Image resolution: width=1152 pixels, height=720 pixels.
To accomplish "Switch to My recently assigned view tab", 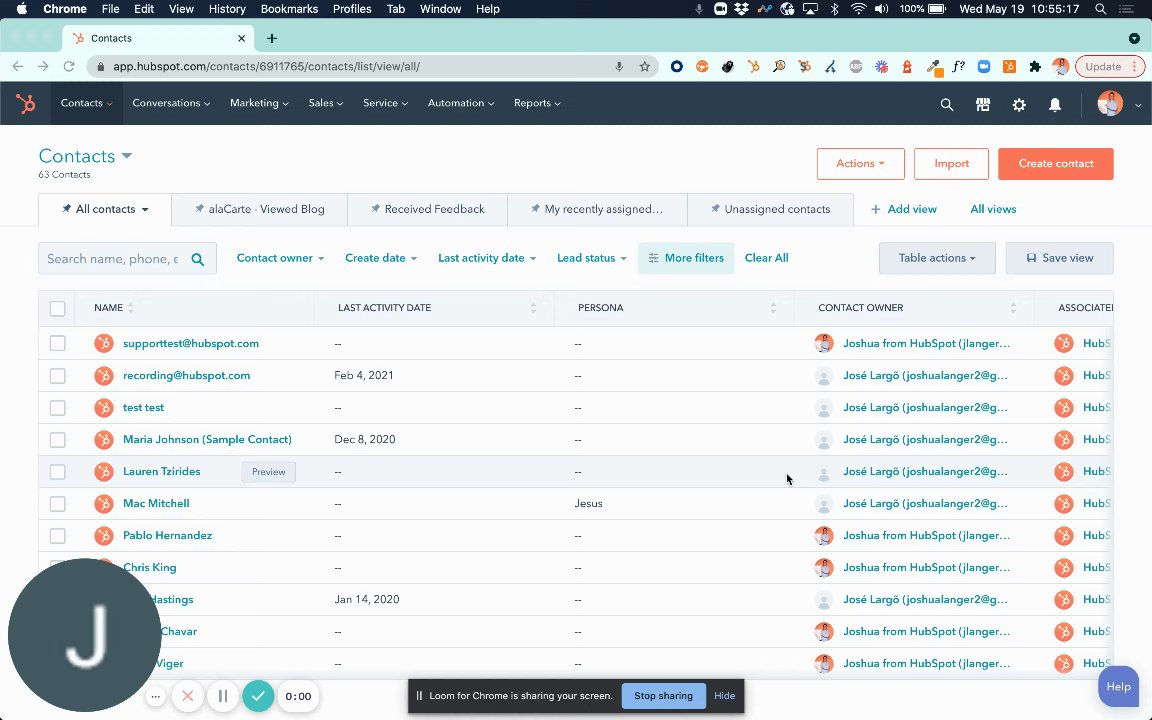I will 597,209.
